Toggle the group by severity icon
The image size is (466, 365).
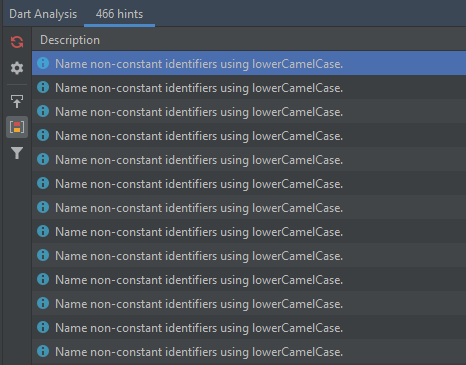point(17,127)
